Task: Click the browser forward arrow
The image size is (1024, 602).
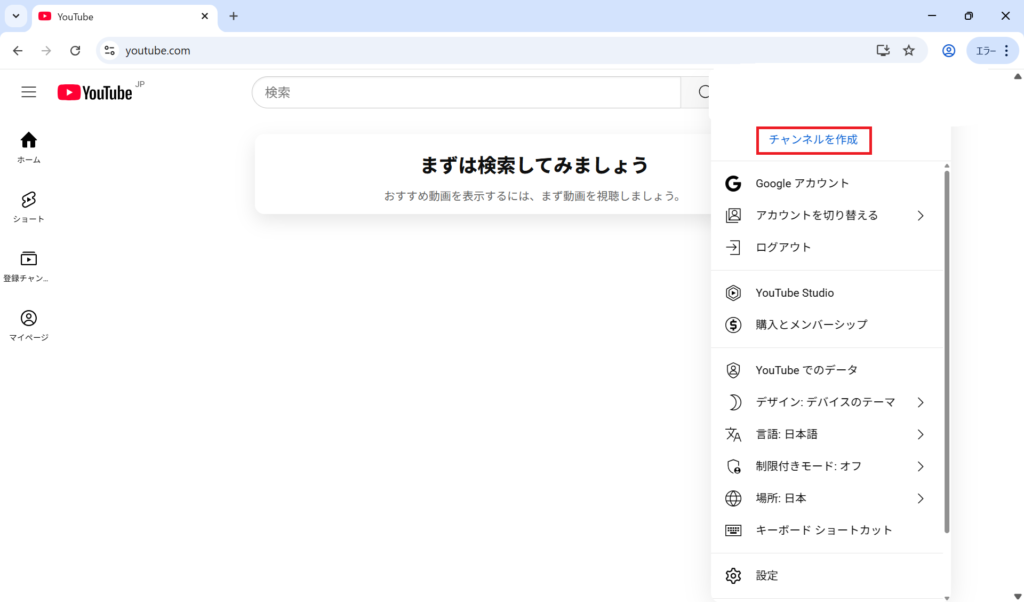Action: pyautogui.click(x=46, y=50)
